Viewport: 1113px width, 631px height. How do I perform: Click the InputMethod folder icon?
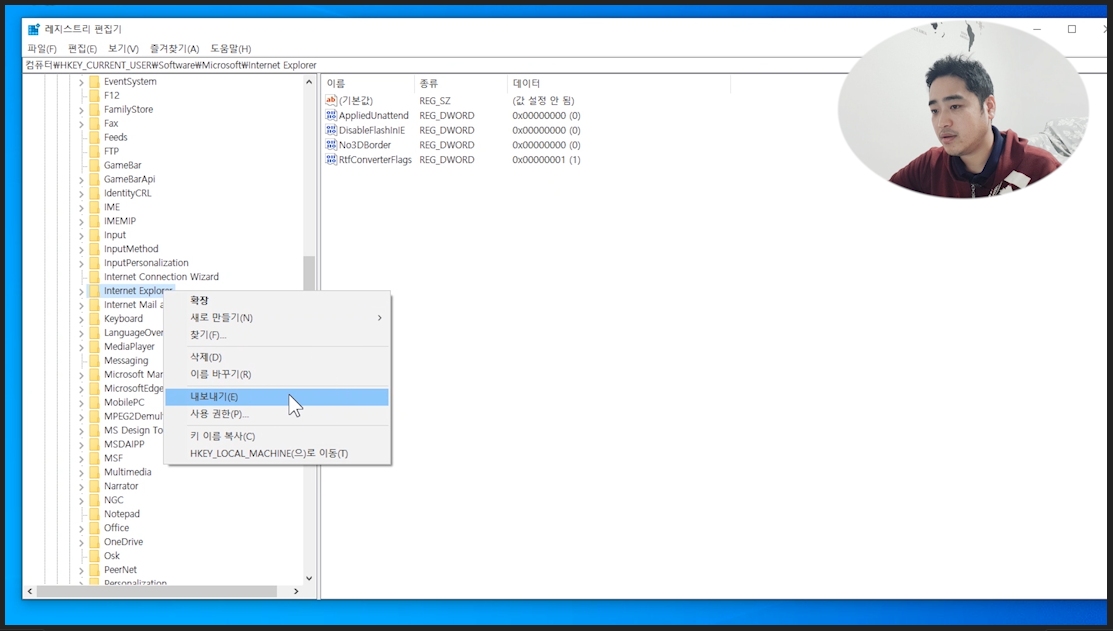pyautogui.click(x=94, y=249)
